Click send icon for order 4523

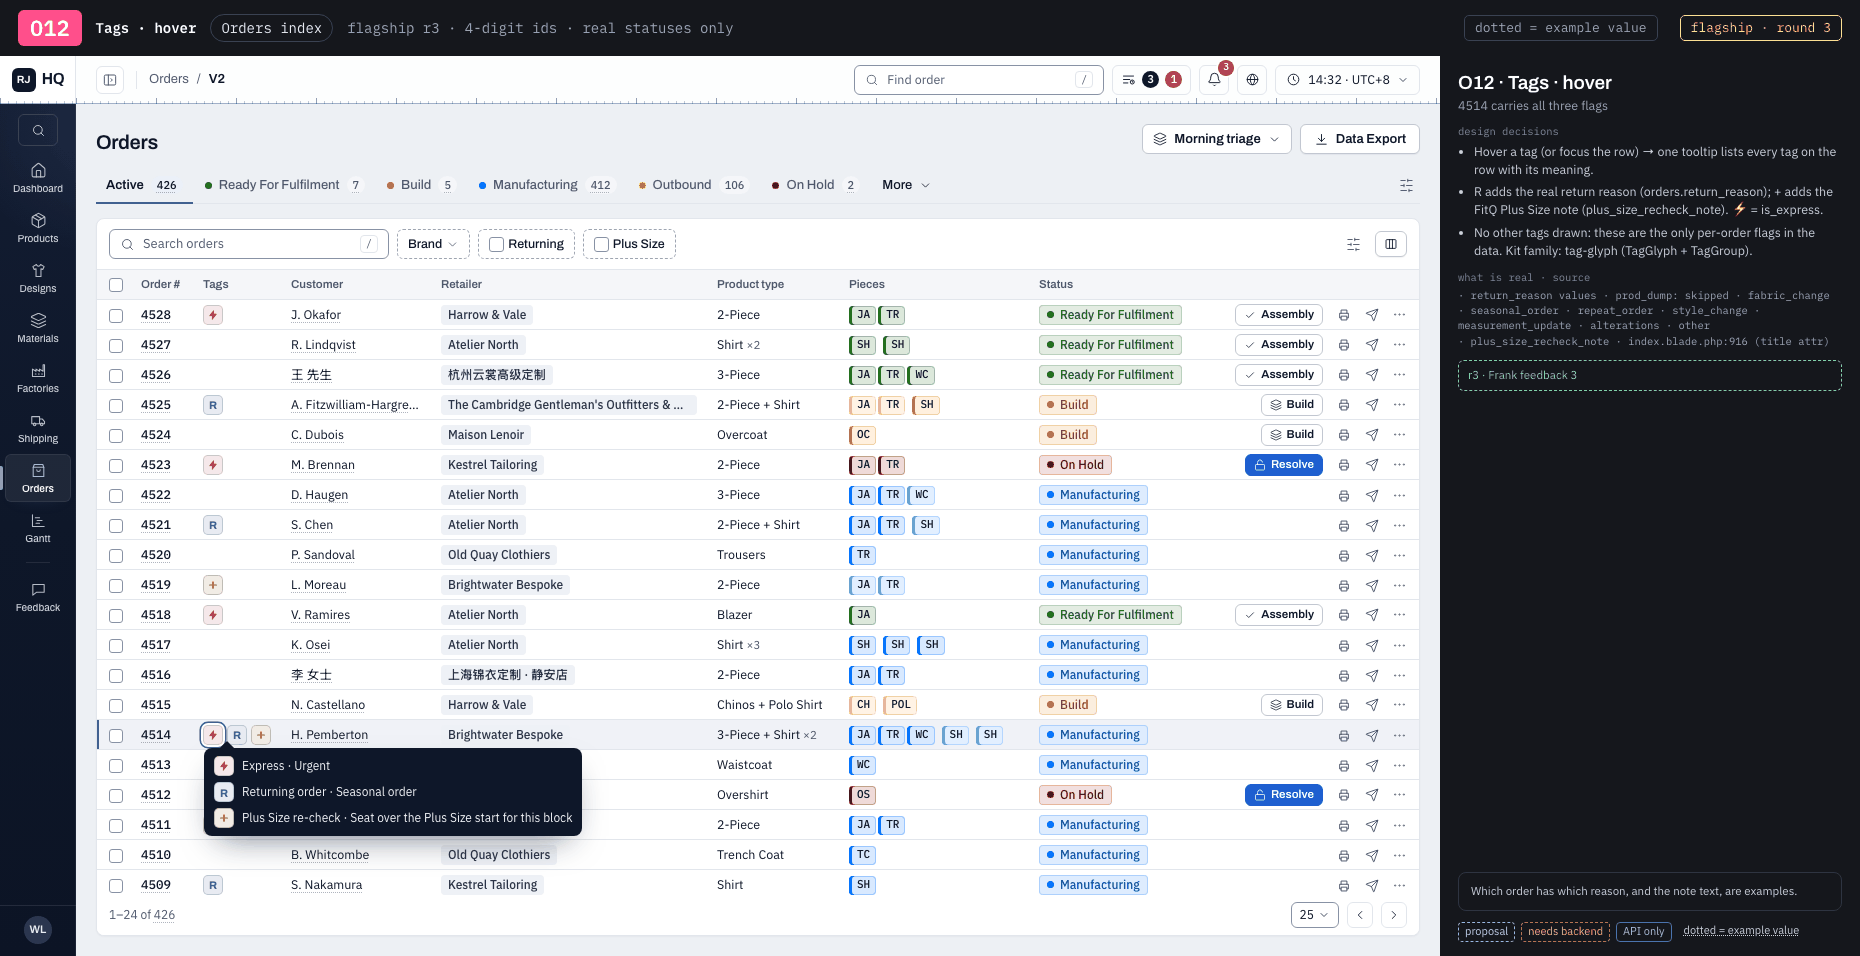tap(1372, 465)
